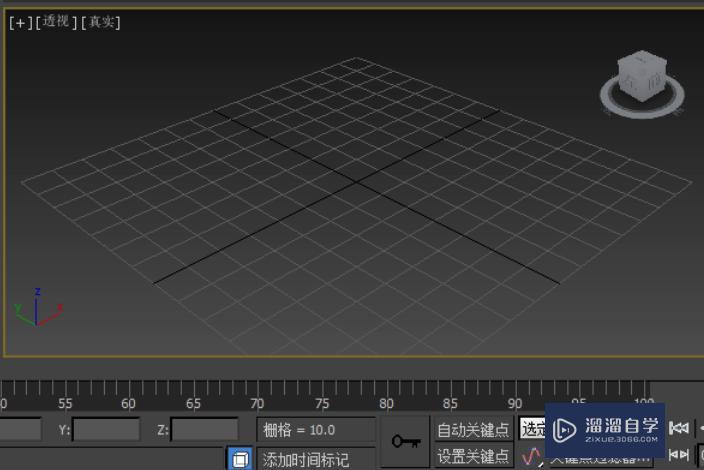Click frame 75 on the timeline

322,404
